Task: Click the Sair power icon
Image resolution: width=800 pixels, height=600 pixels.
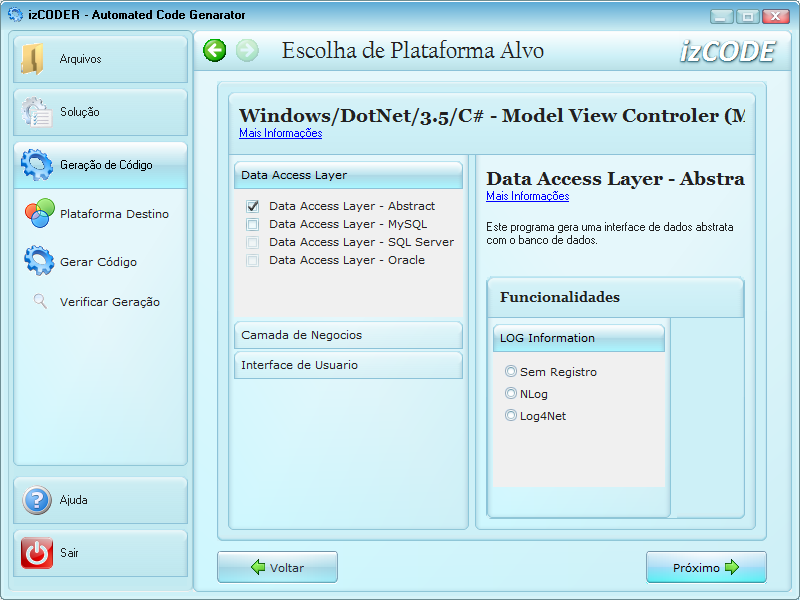Action: pyautogui.click(x=37, y=553)
